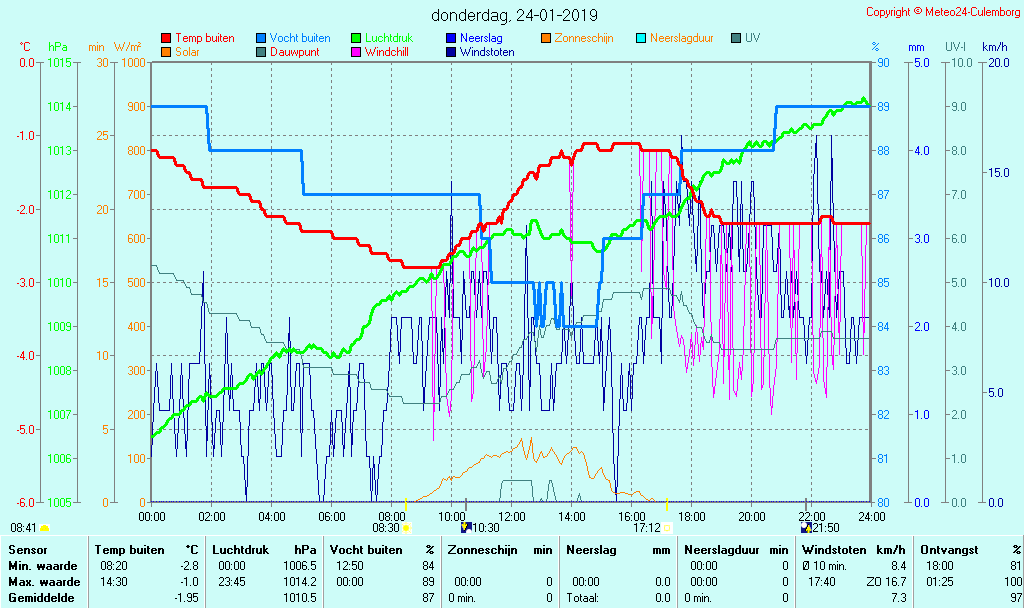Click the Sensor column header in table

[27, 549]
